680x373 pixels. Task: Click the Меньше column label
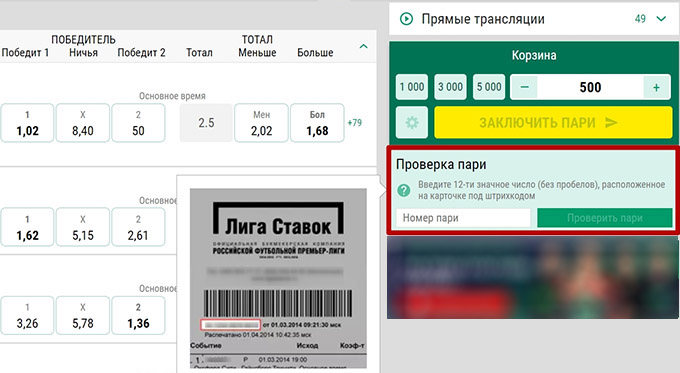(257, 53)
